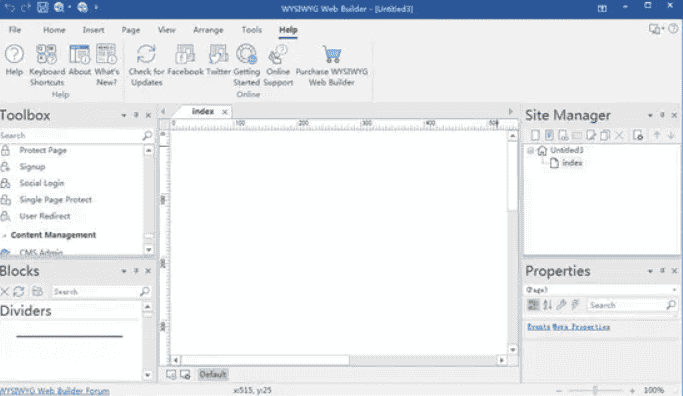This screenshot has width=683, height=396.
Task: Switch to the Page ribbon tab
Action: point(131,30)
